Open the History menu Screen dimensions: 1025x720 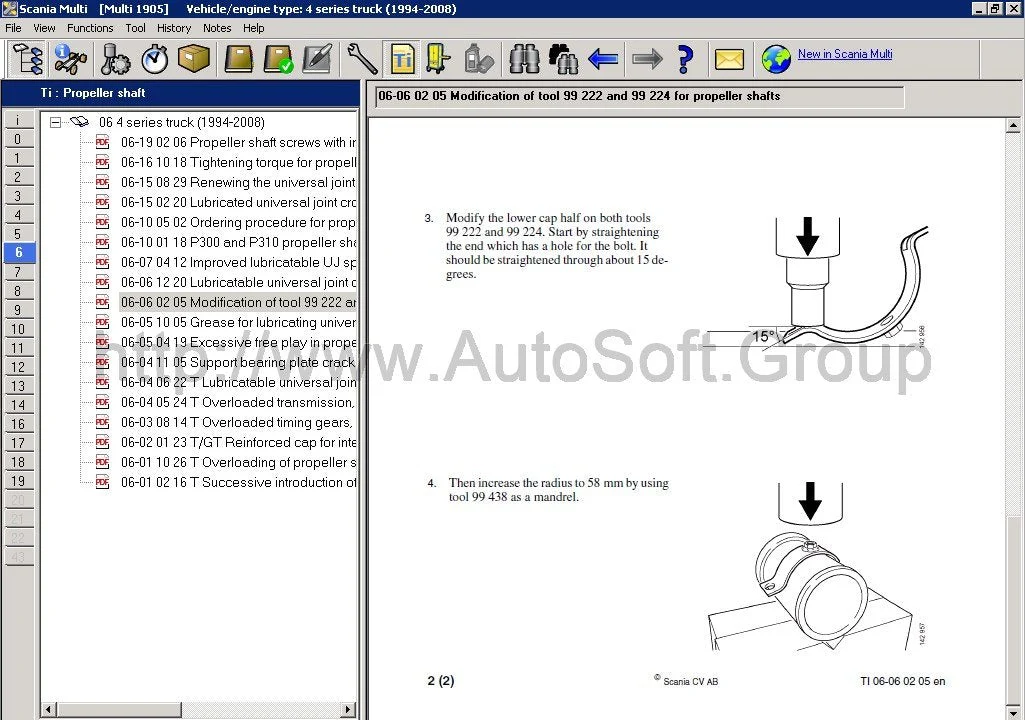pyautogui.click(x=174, y=28)
